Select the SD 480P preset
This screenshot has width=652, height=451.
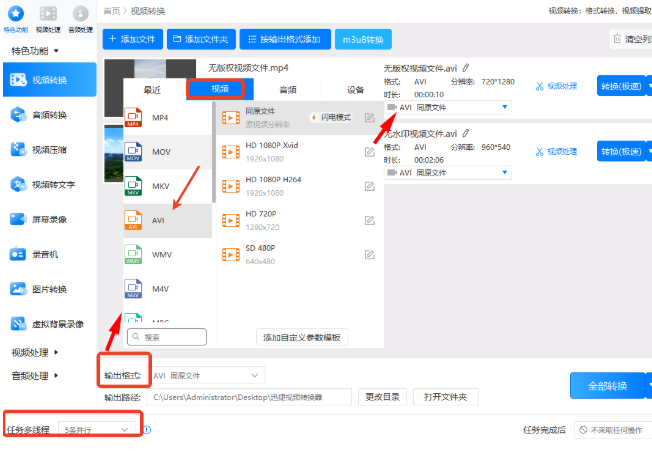pyautogui.click(x=299, y=254)
